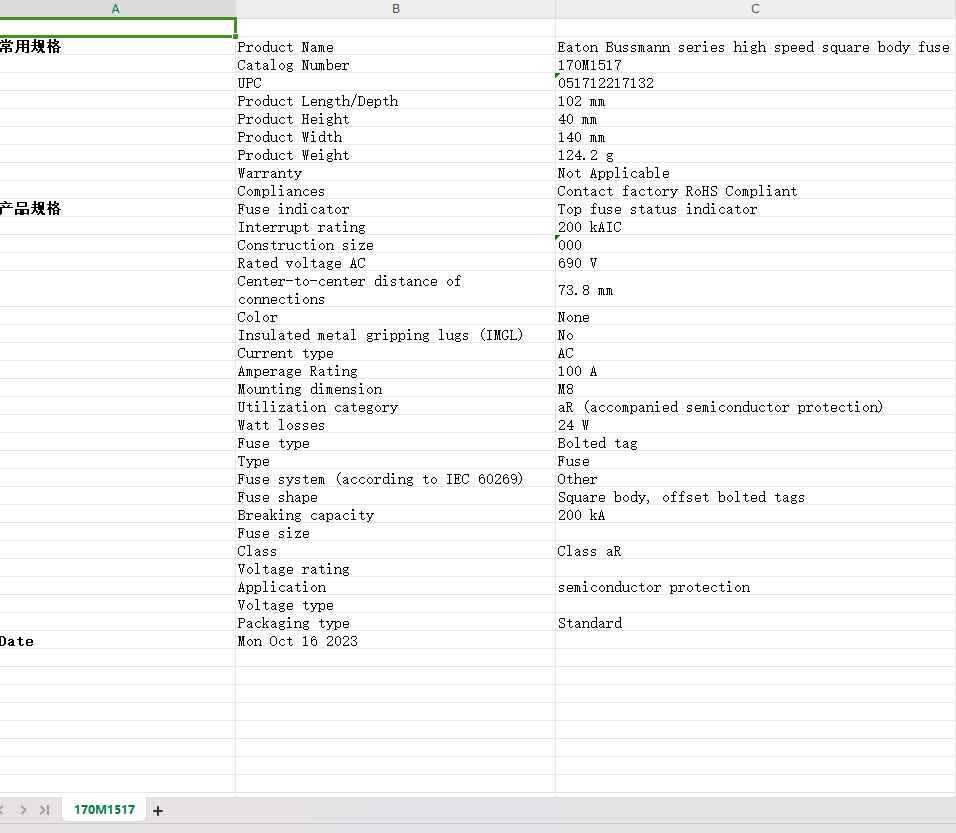Select the 'Fuse size' cell
This screenshot has height=833, width=956.
(396, 532)
